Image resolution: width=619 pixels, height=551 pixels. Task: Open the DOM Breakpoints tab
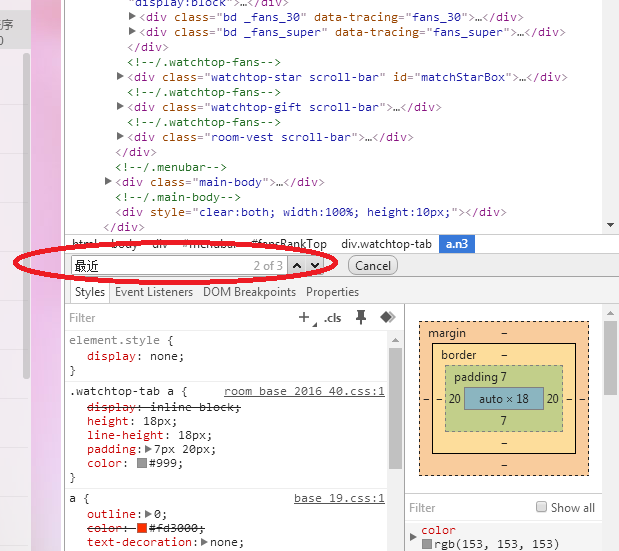click(249, 292)
